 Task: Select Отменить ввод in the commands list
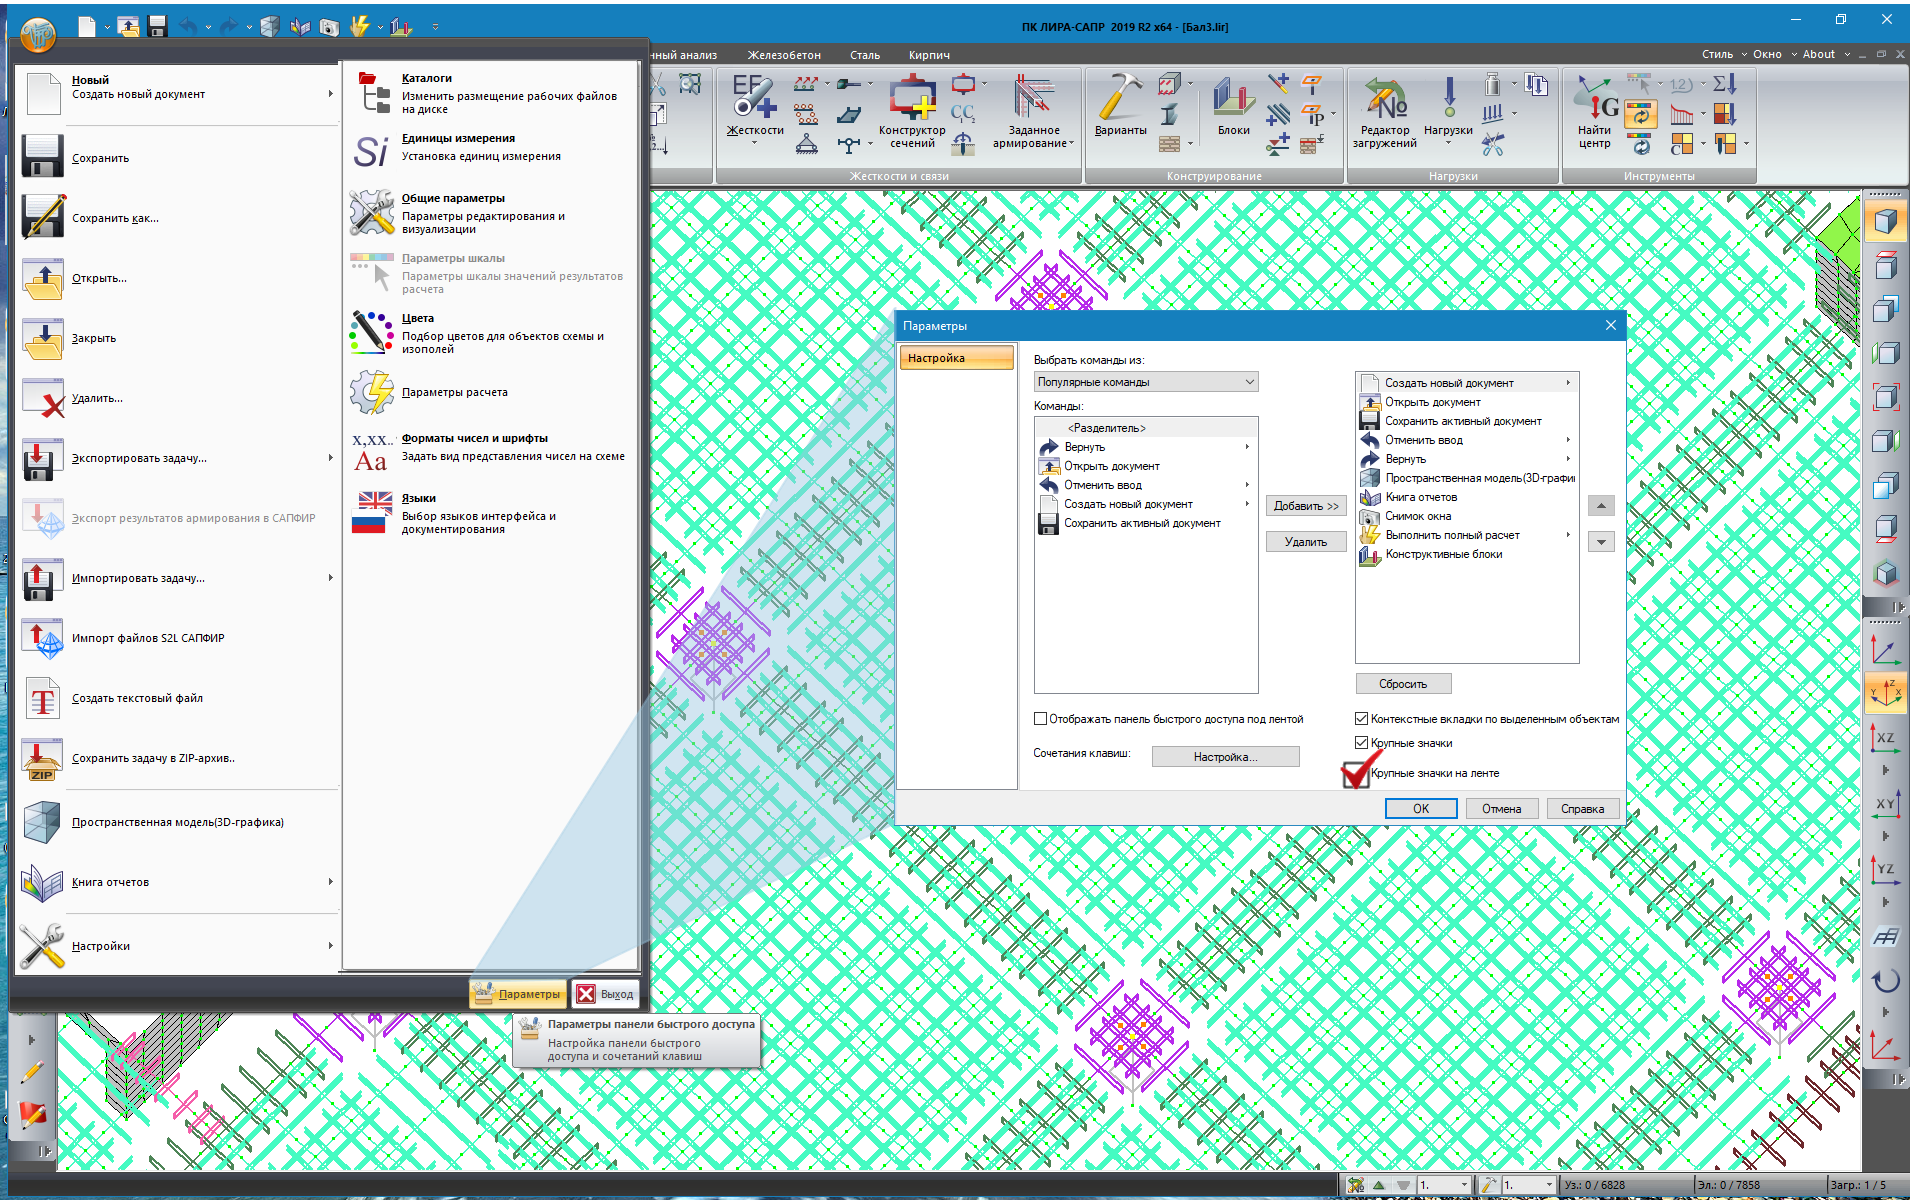[x=1102, y=485]
